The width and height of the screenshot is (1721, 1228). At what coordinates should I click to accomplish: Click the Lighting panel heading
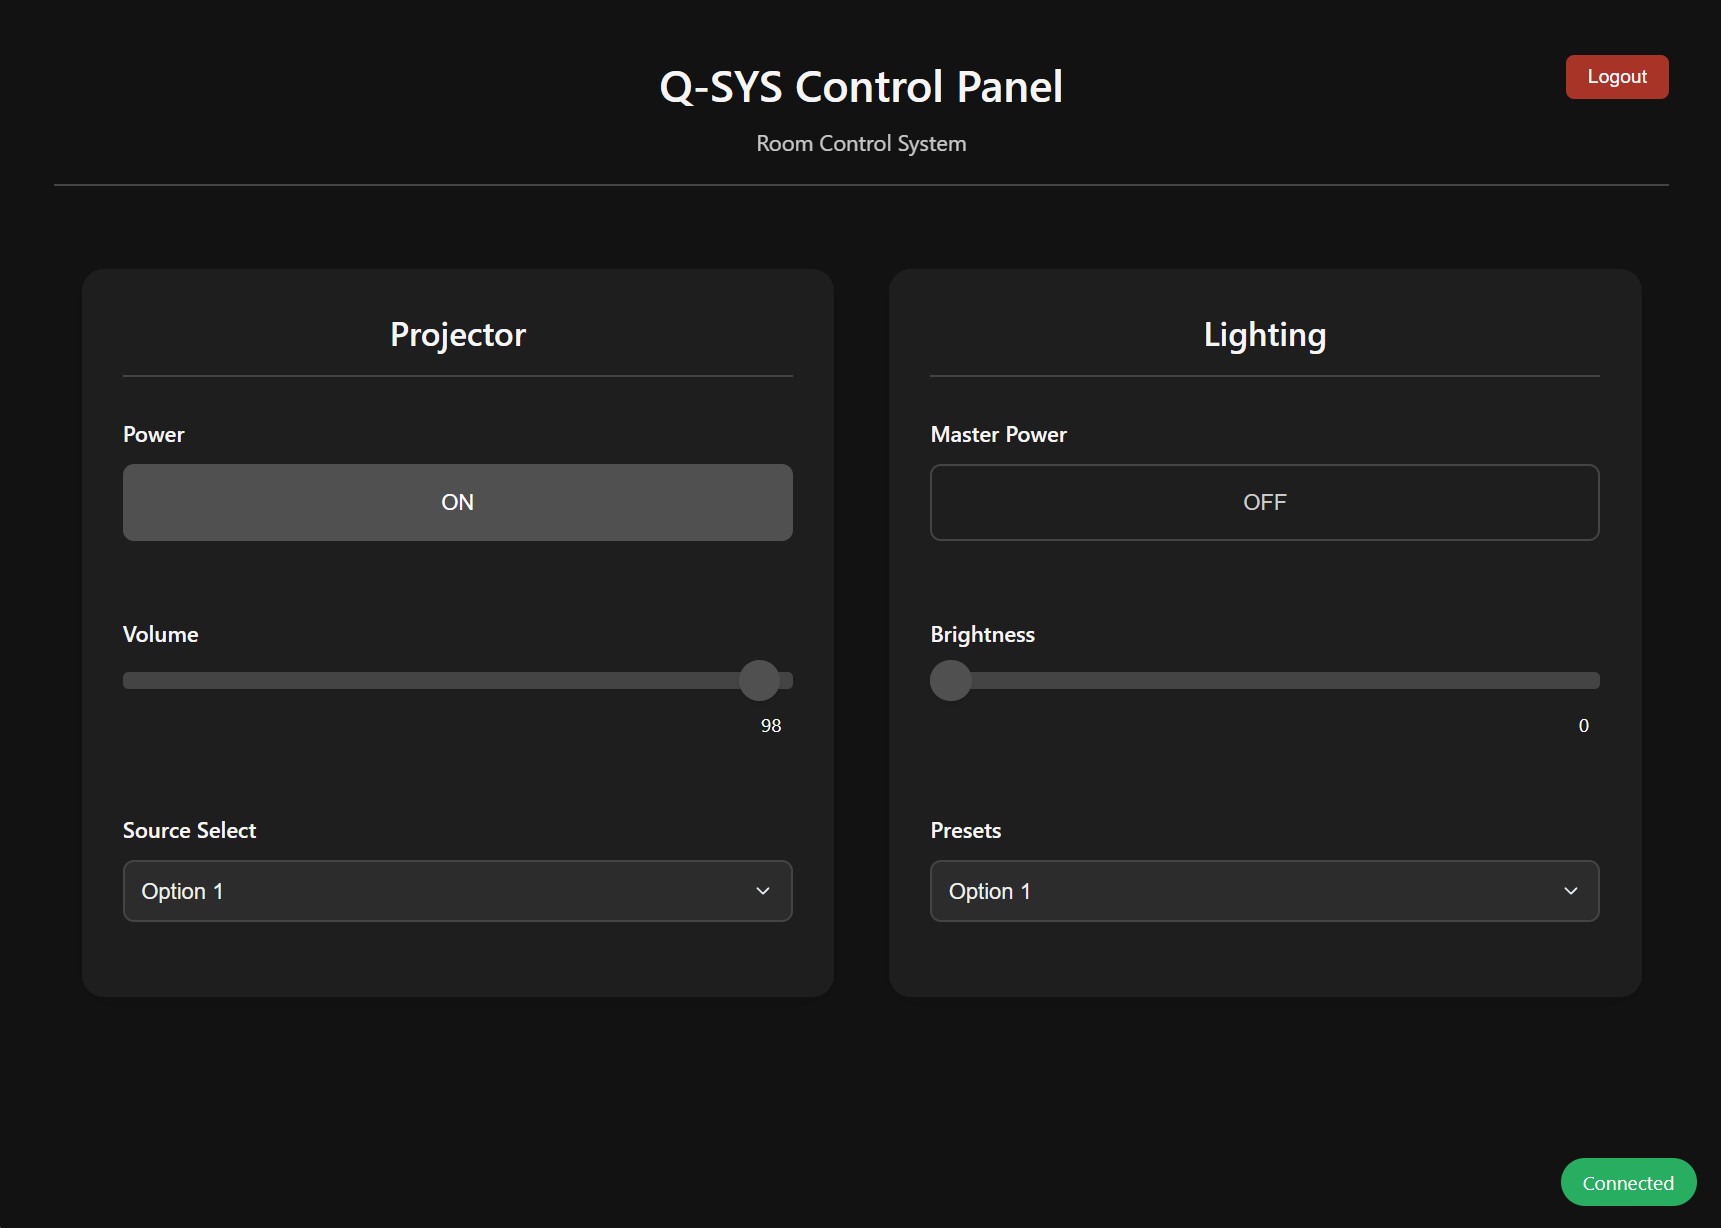(x=1264, y=334)
